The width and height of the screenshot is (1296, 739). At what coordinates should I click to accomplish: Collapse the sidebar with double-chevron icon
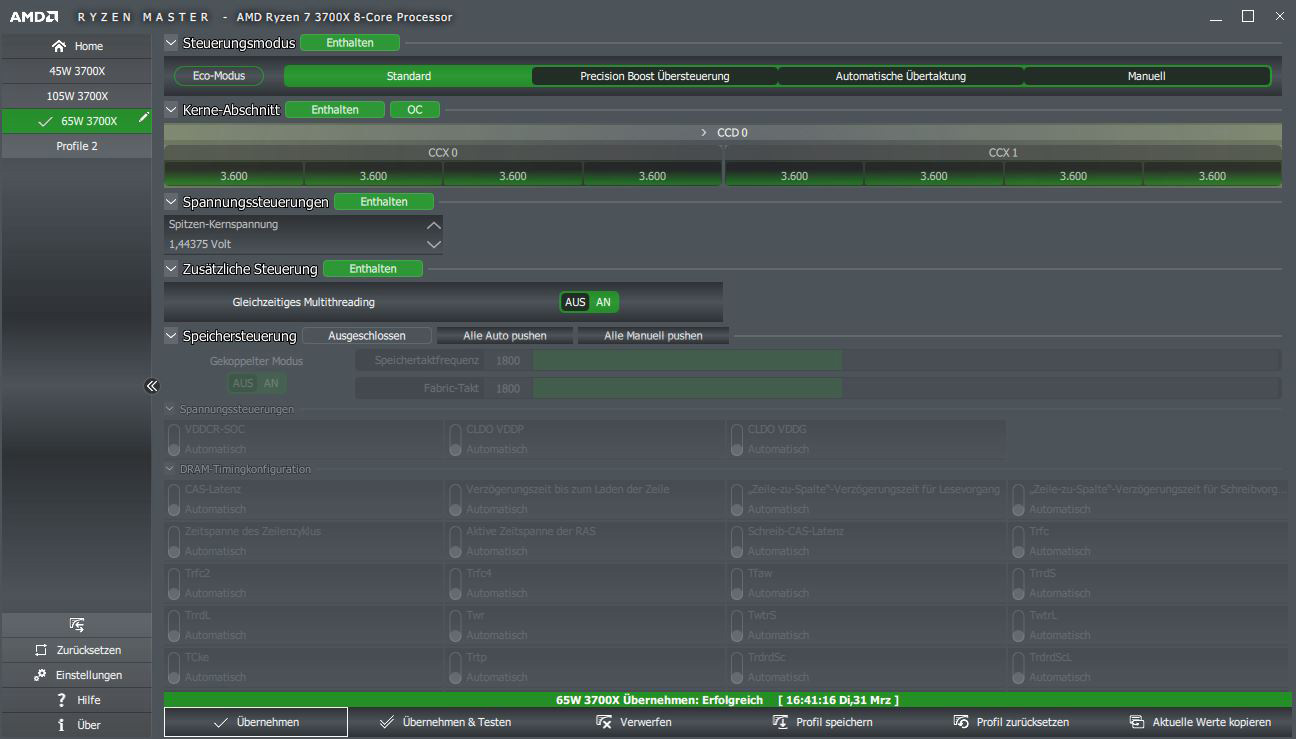coord(152,385)
